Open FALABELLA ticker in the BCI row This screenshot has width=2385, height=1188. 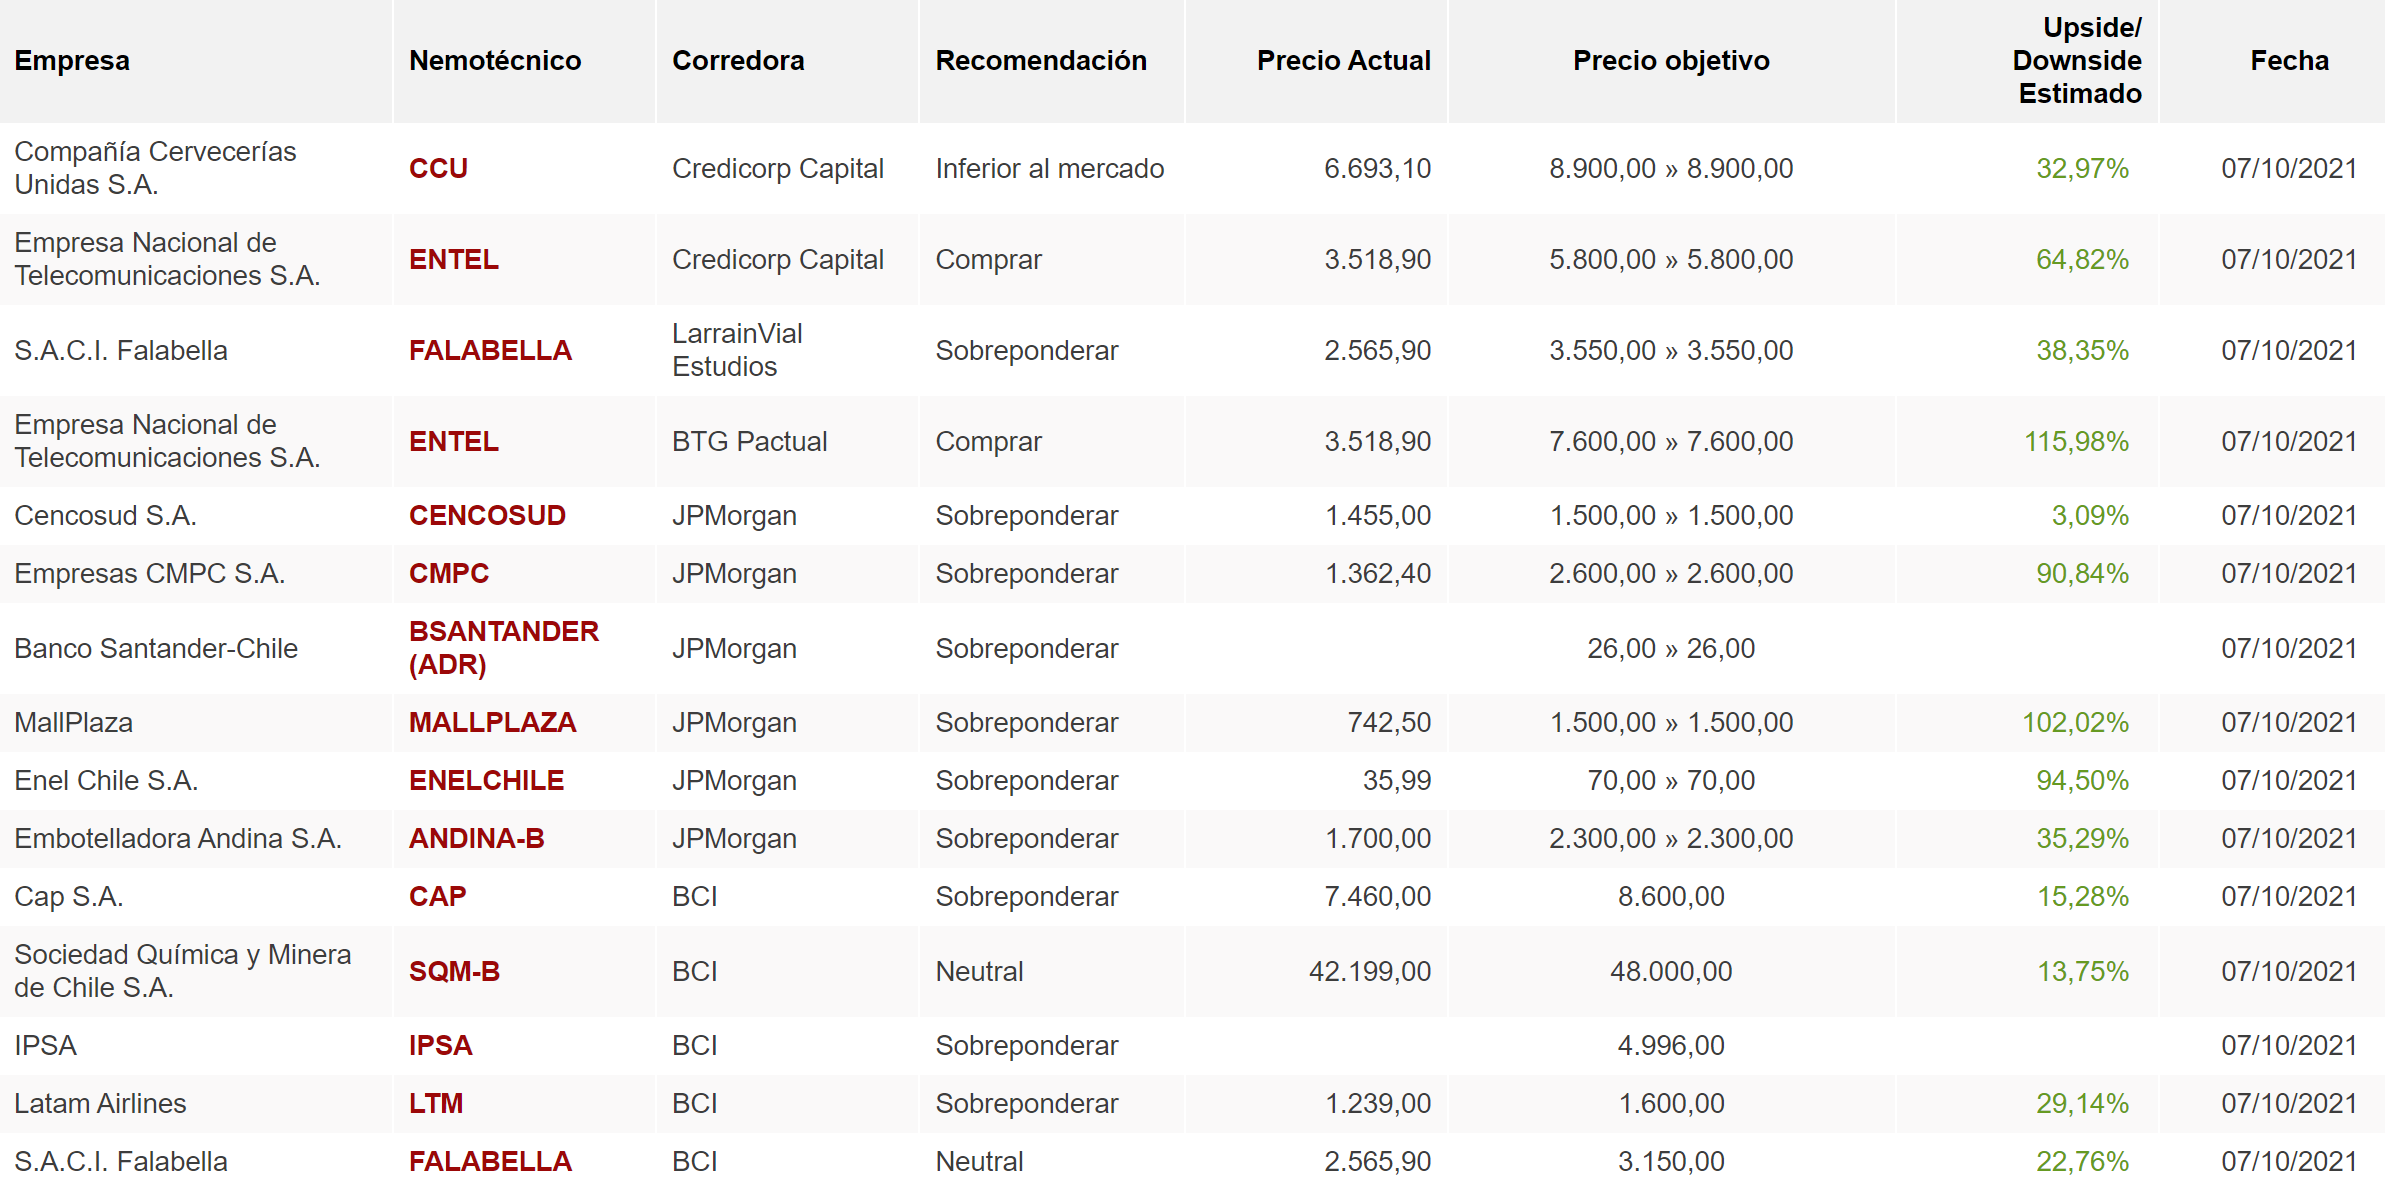[490, 1161]
